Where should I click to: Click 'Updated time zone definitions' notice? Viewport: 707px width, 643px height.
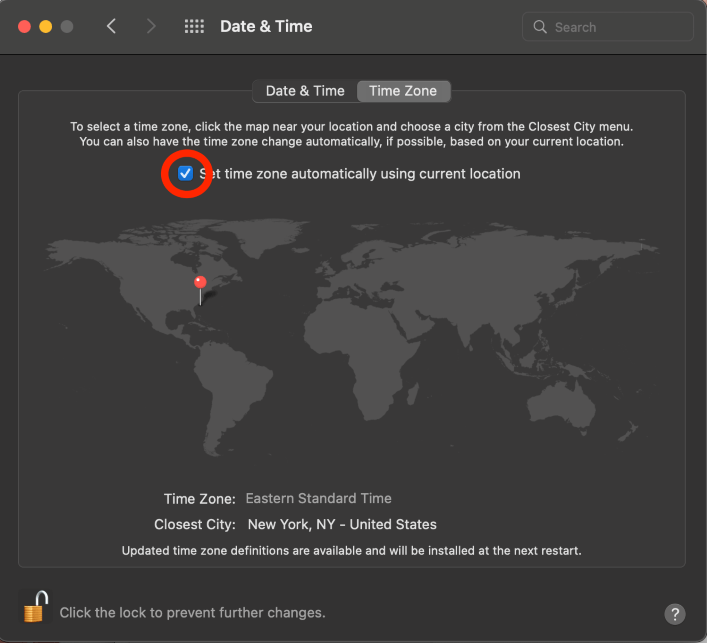(352, 551)
